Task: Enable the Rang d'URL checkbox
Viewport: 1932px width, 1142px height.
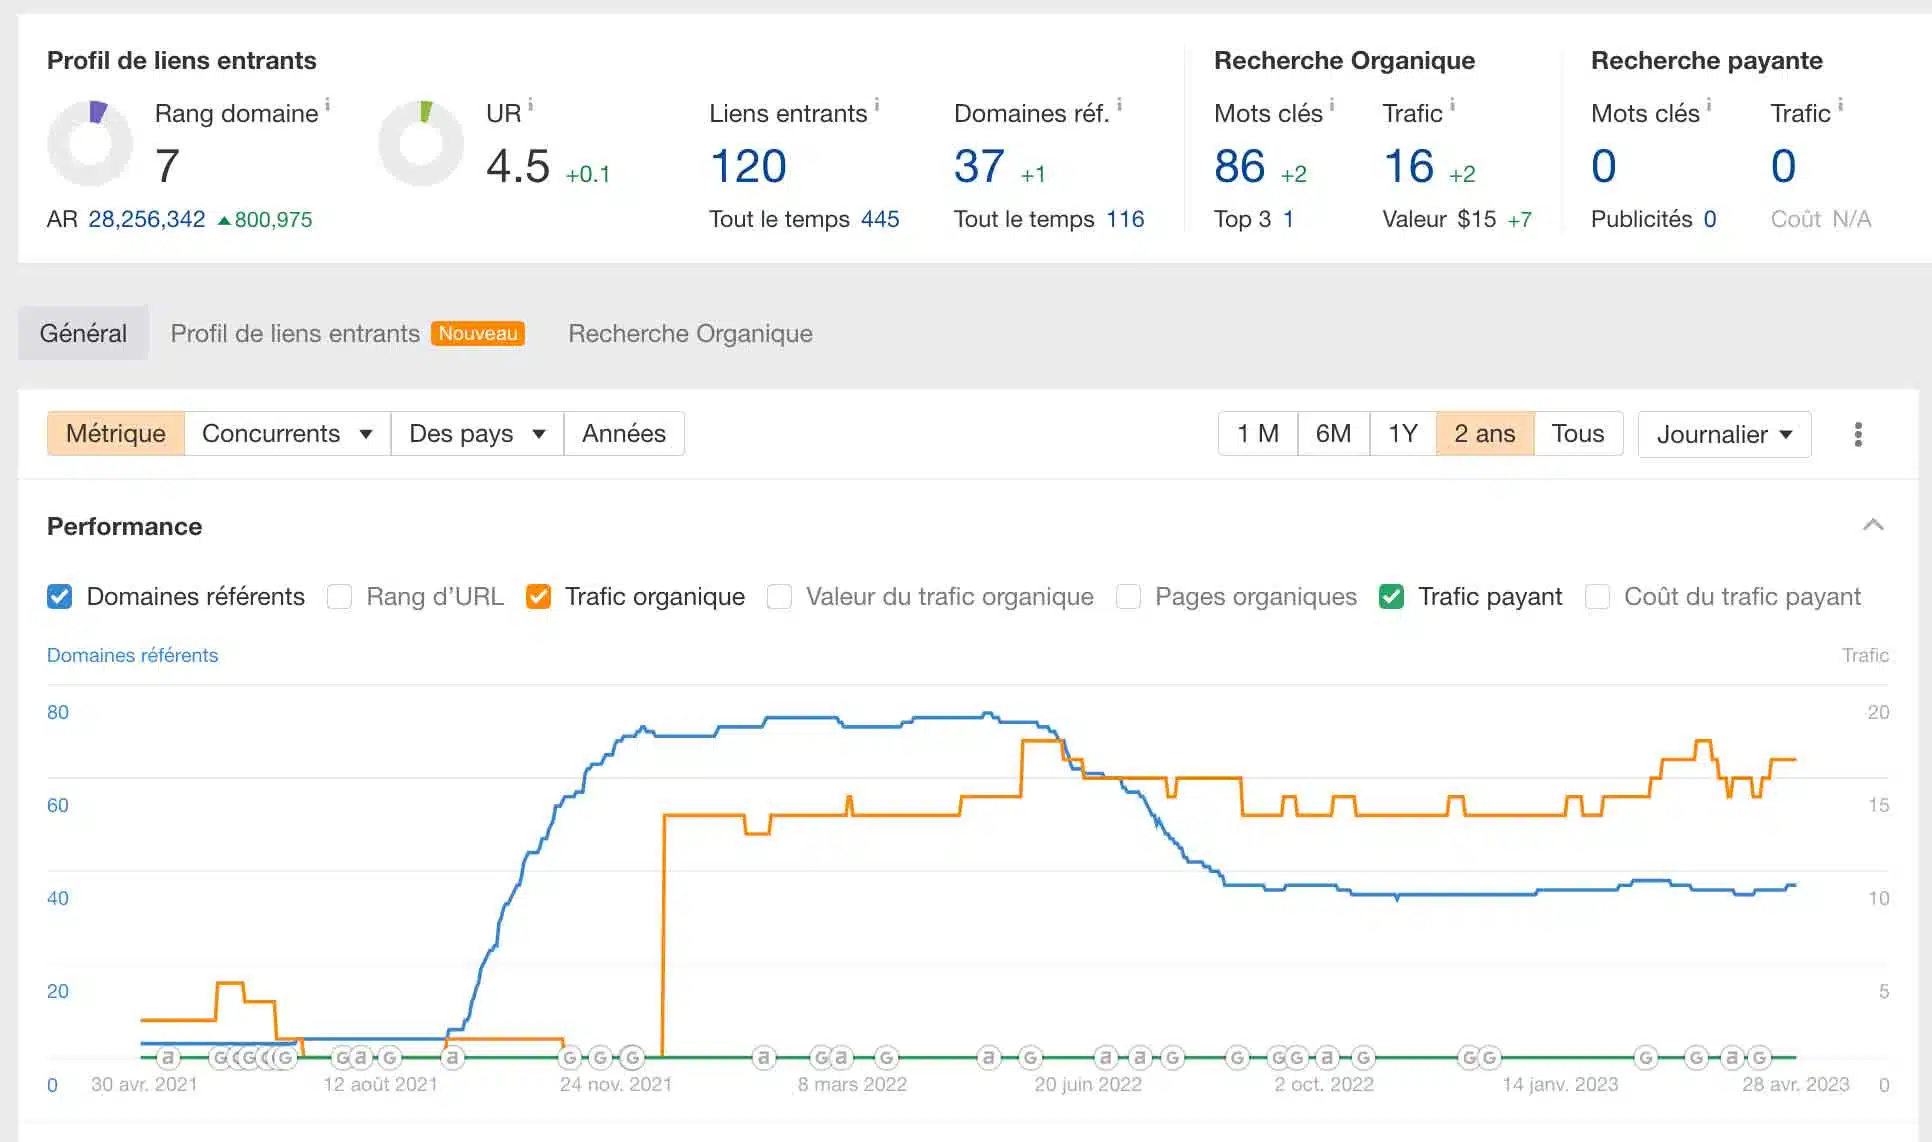Action: [x=340, y=597]
